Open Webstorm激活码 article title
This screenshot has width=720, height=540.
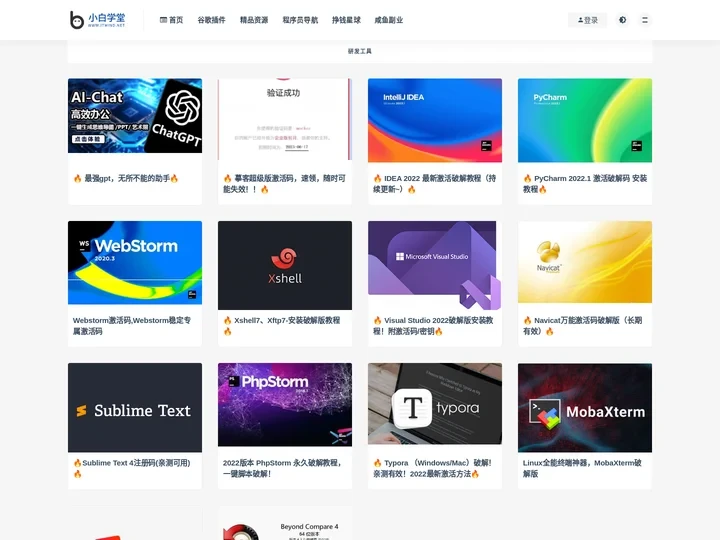[132, 326]
